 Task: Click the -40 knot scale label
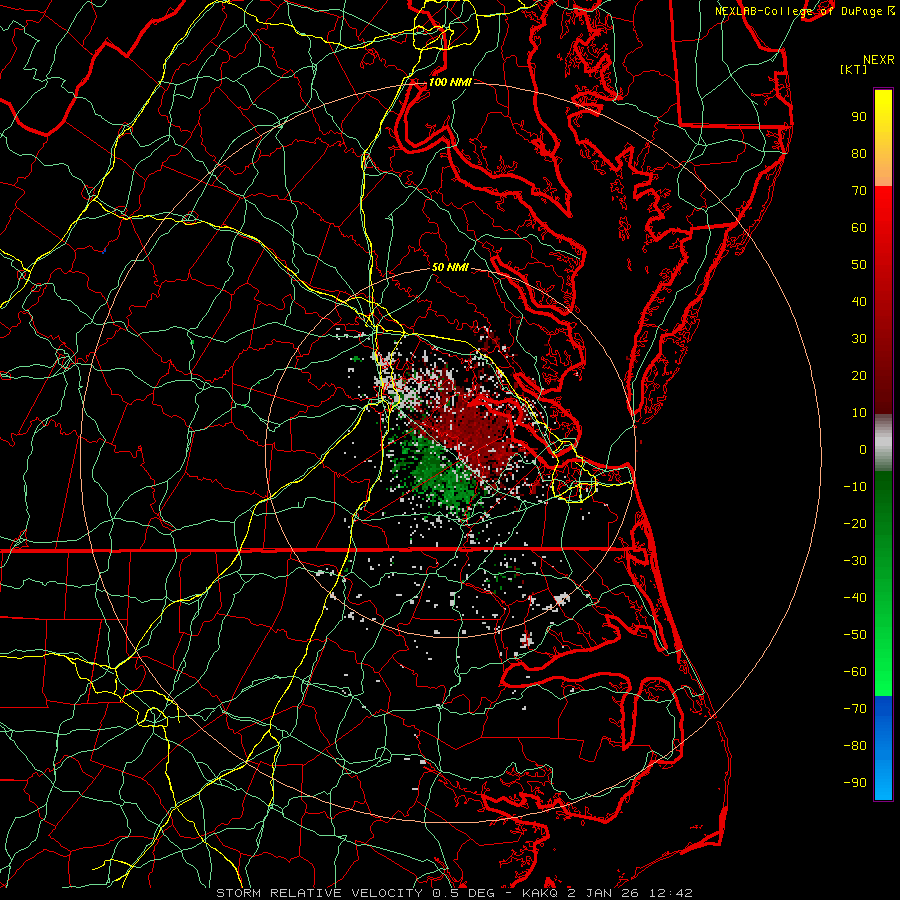point(855,598)
